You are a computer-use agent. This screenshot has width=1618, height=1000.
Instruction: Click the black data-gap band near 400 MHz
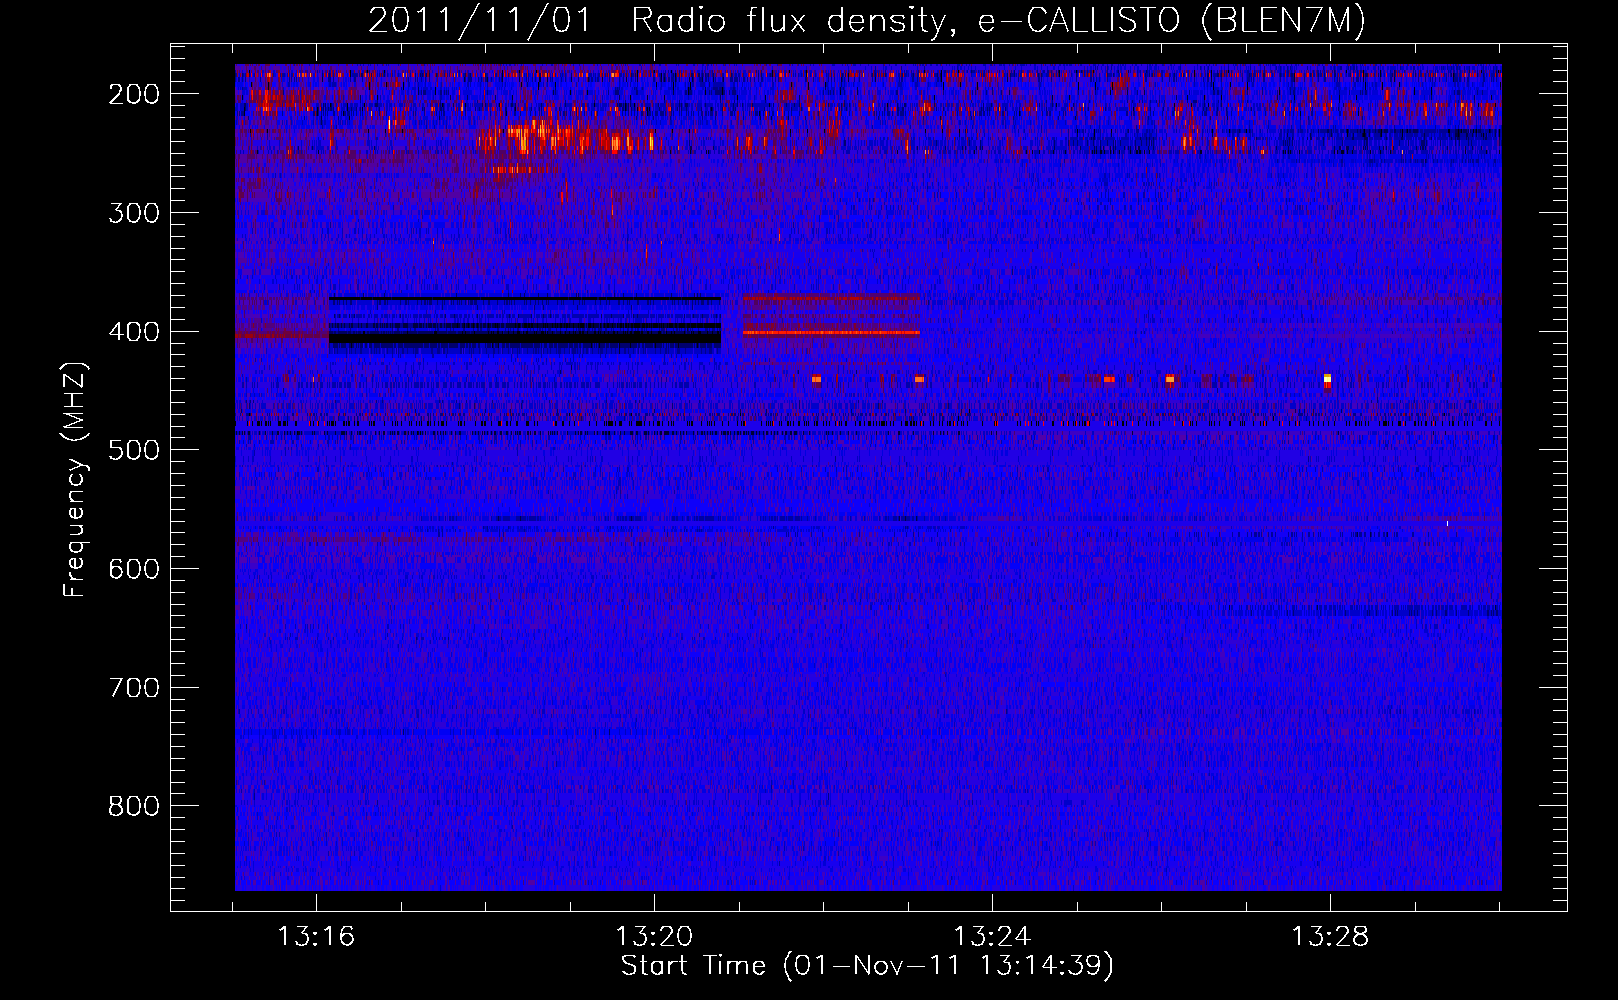(x=525, y=338)
